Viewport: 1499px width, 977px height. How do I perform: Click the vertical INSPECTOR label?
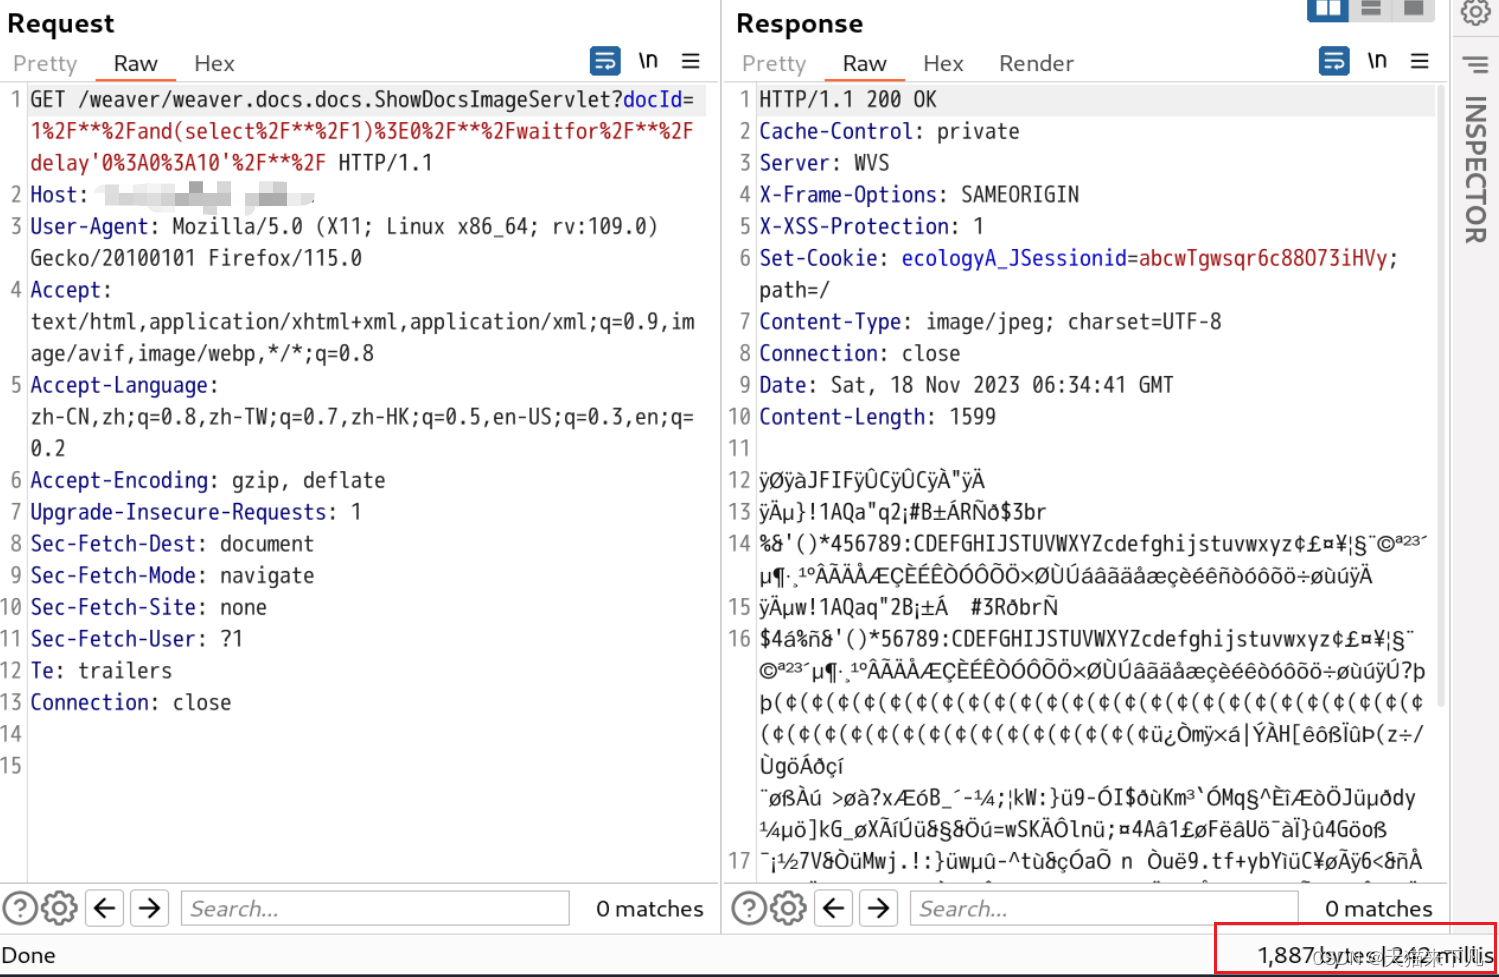point(1476,169)
